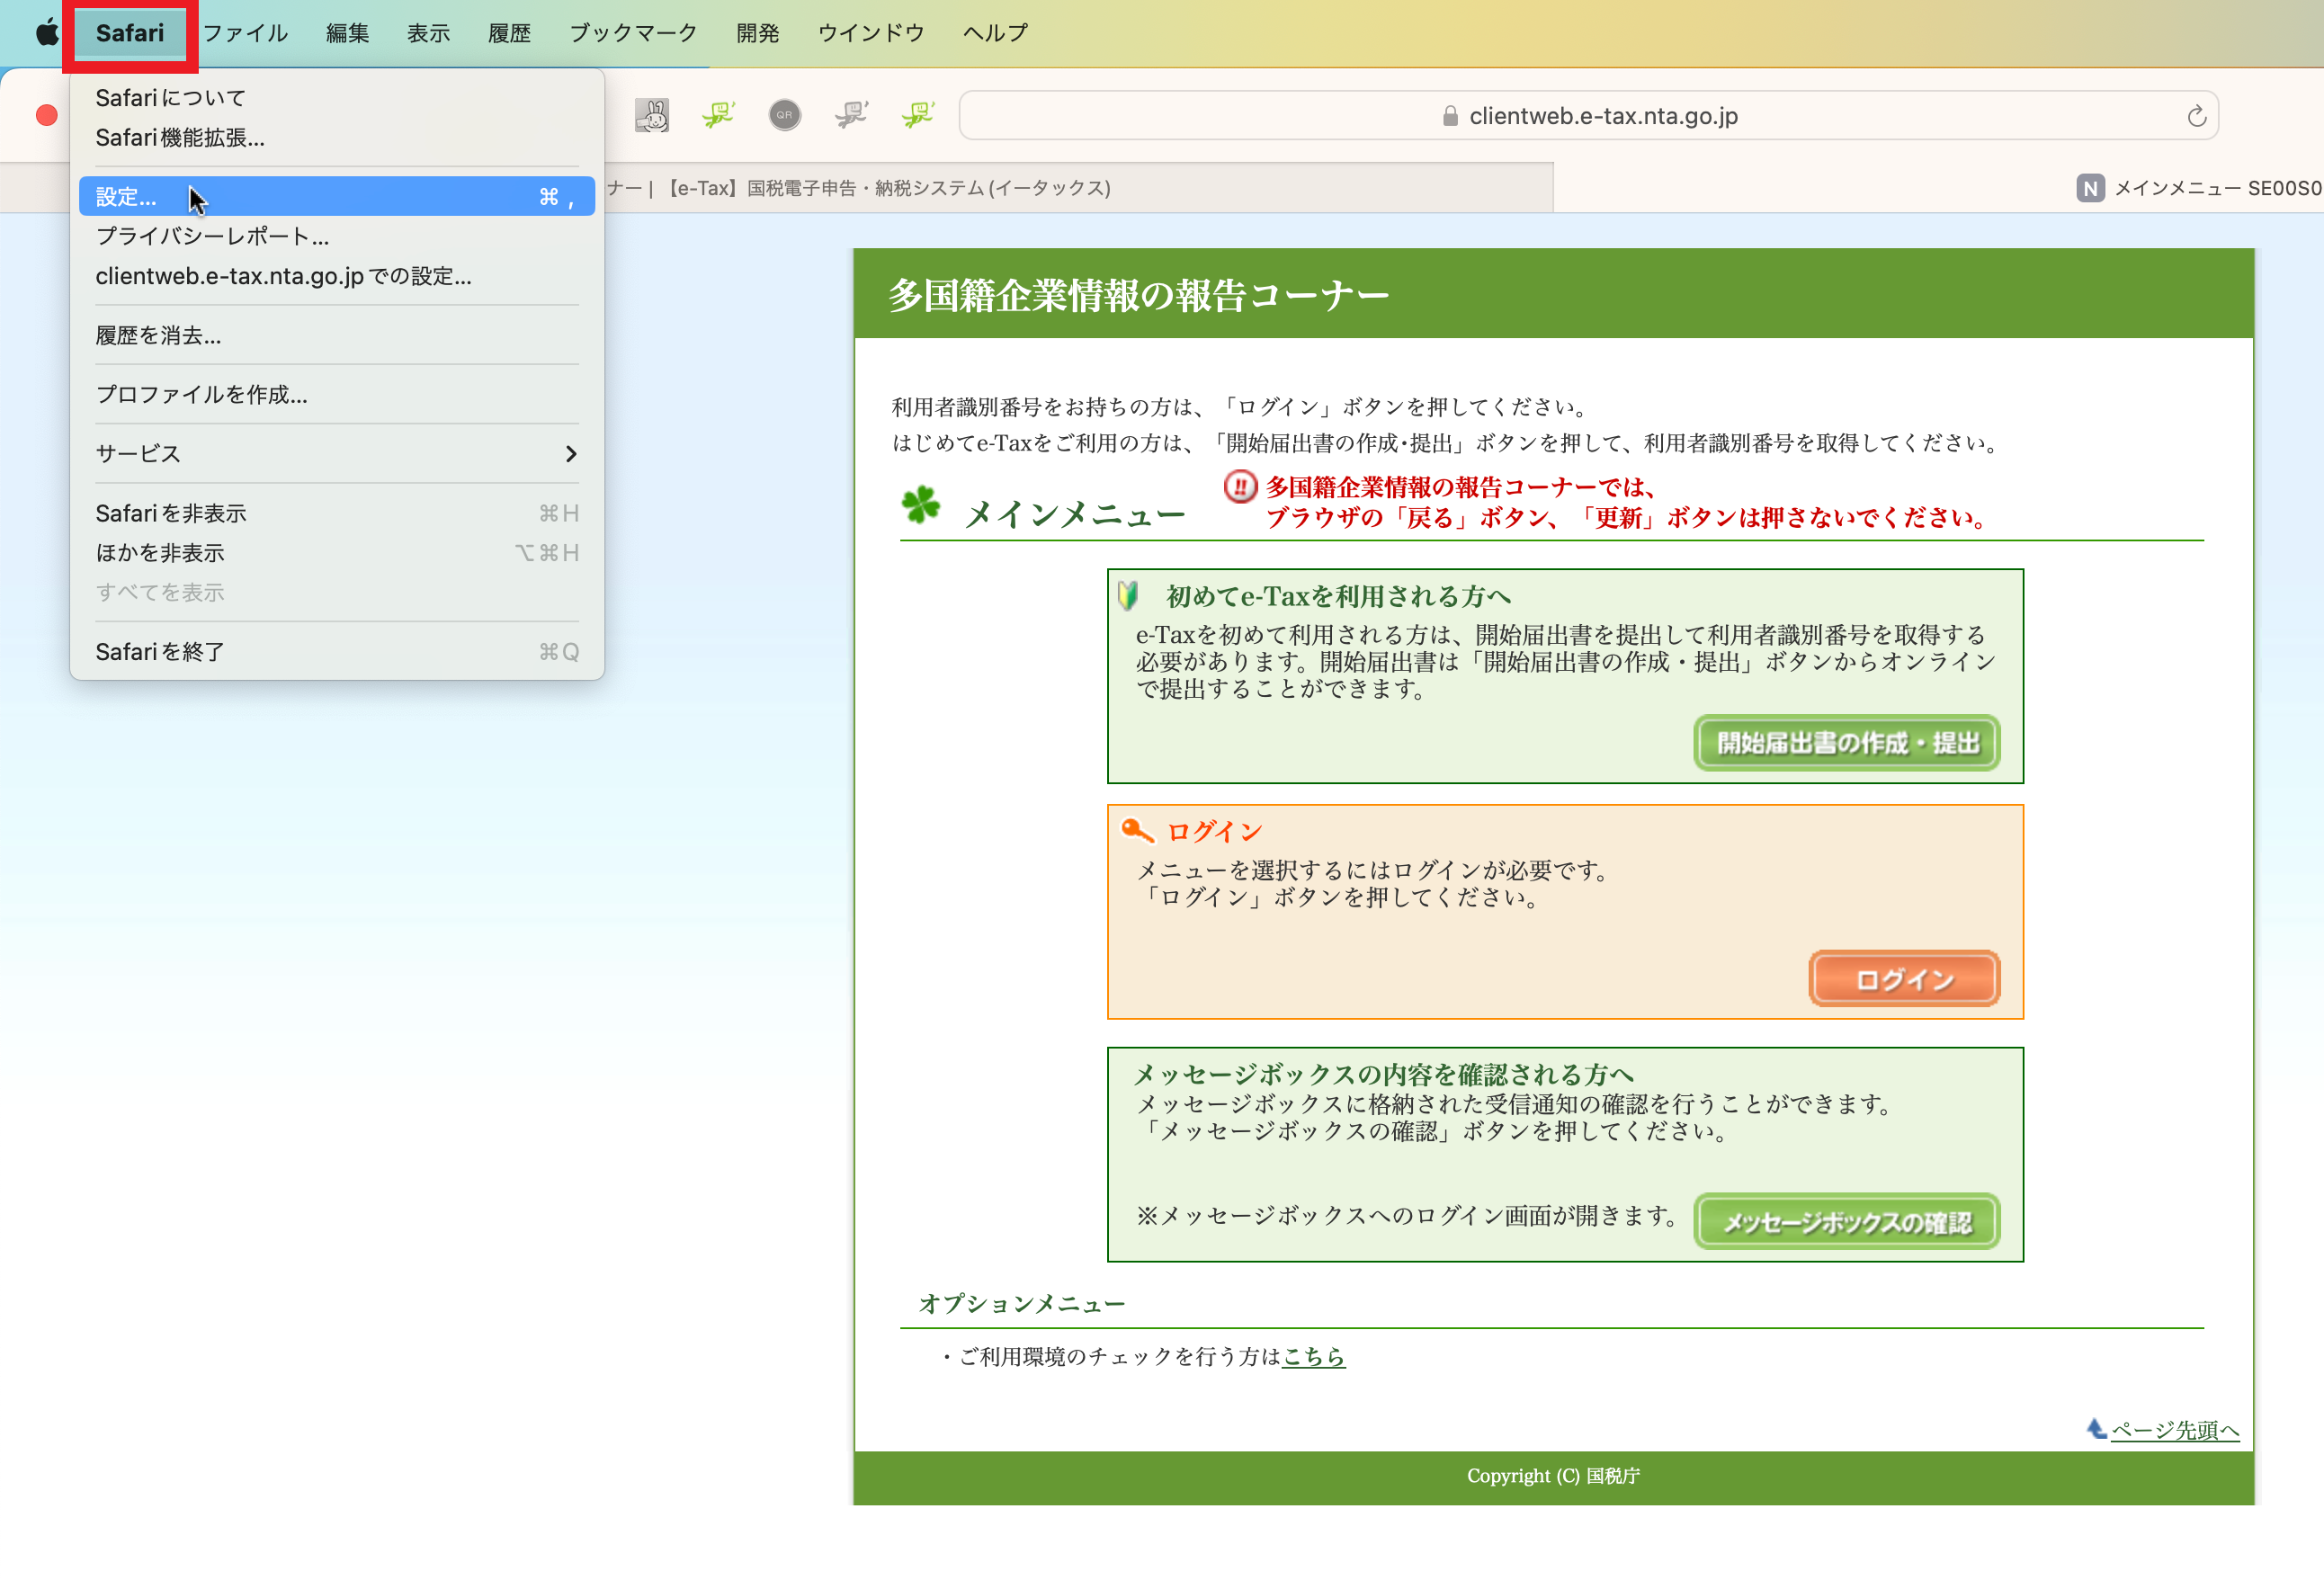Click the gray QR extension icon
This screenshot has height=1580, width=2324.
coord(785,116)
